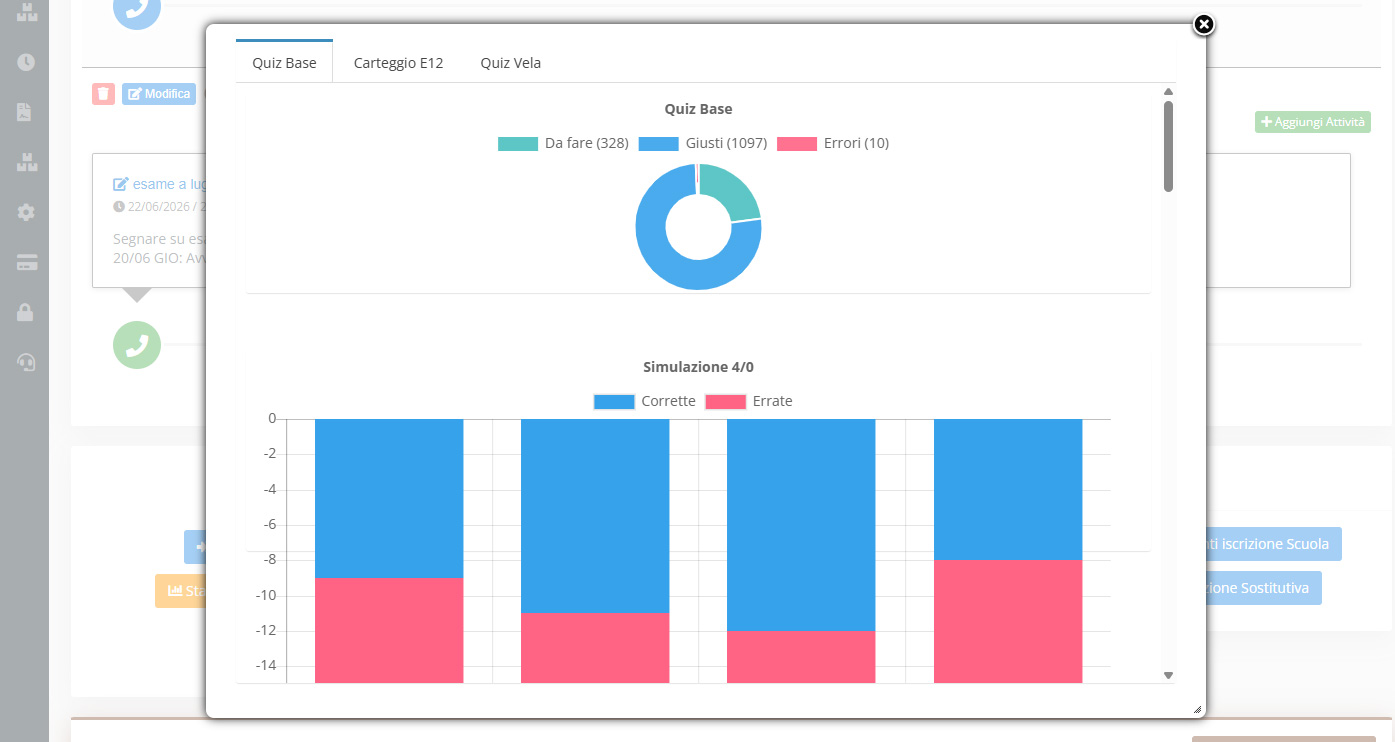
Task: Click the scroll down arrow in popup
Action: [1168, 676]
